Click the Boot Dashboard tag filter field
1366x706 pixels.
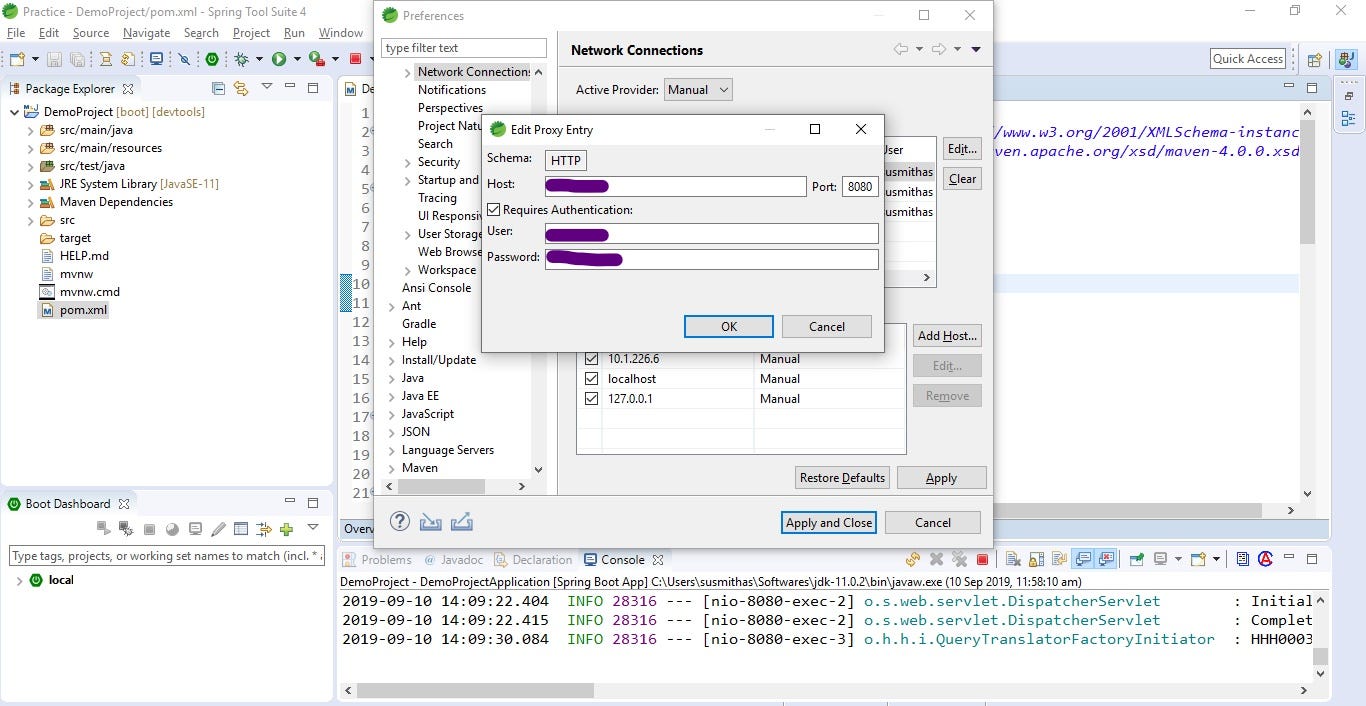pyautogui.click(x=167, y=556)
